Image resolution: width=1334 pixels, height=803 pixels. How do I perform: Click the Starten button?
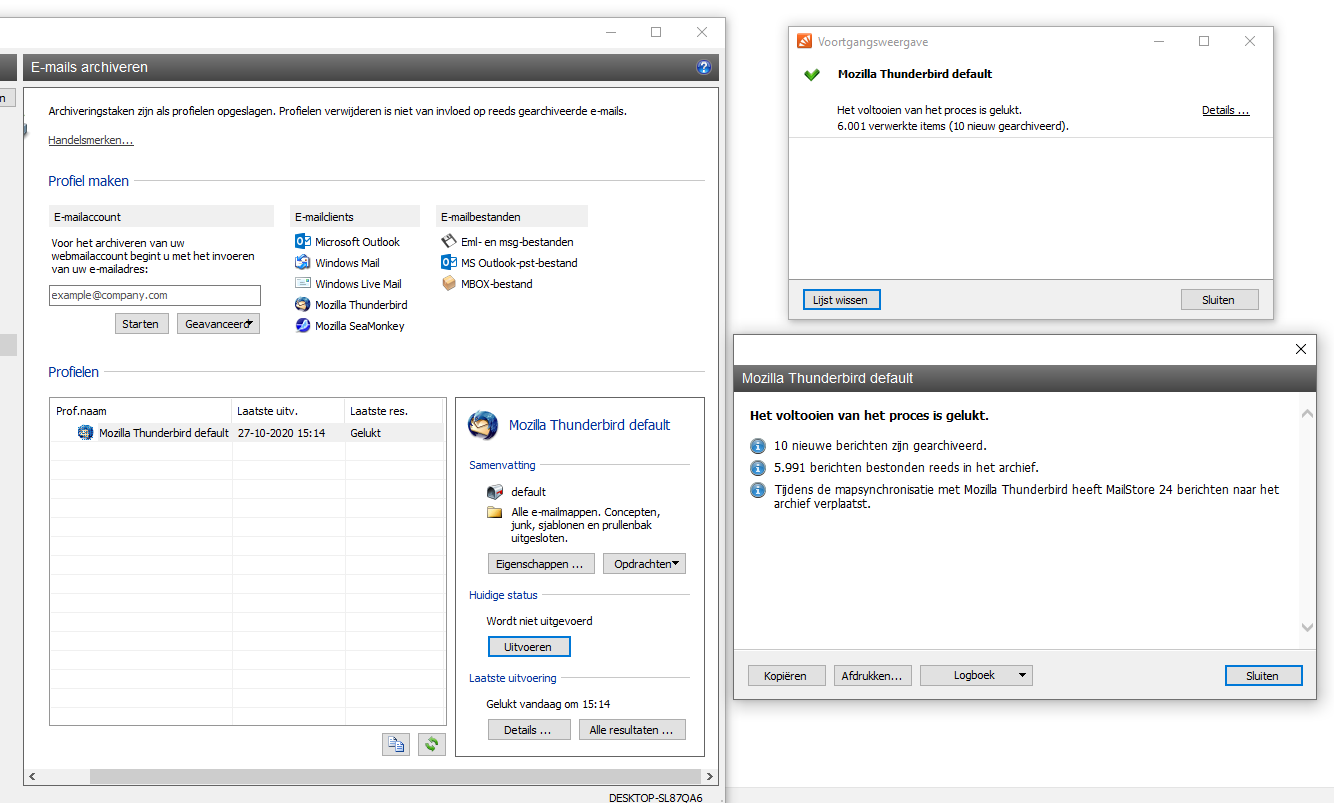pyautogui.click(x=141, y=324)
